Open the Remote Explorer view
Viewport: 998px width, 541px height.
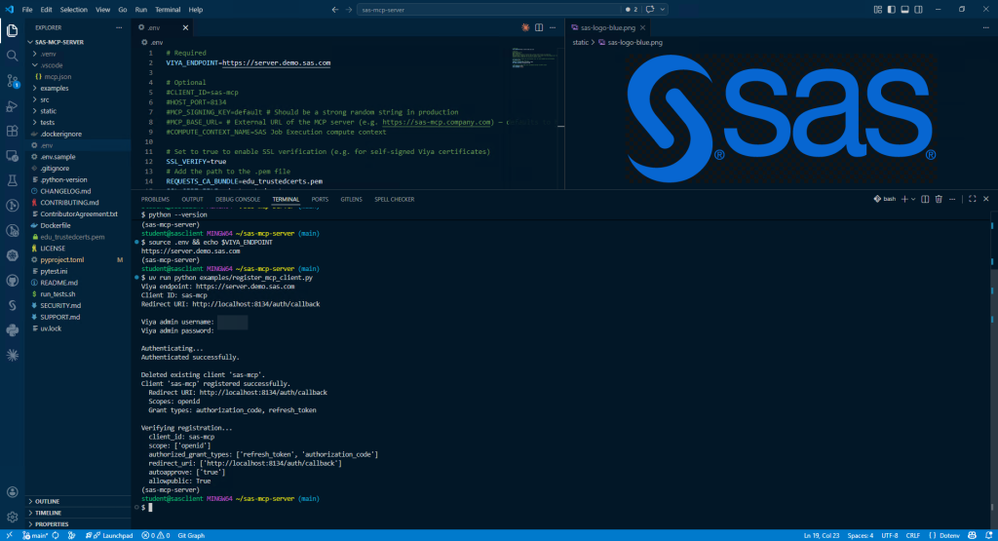[12, 155]
